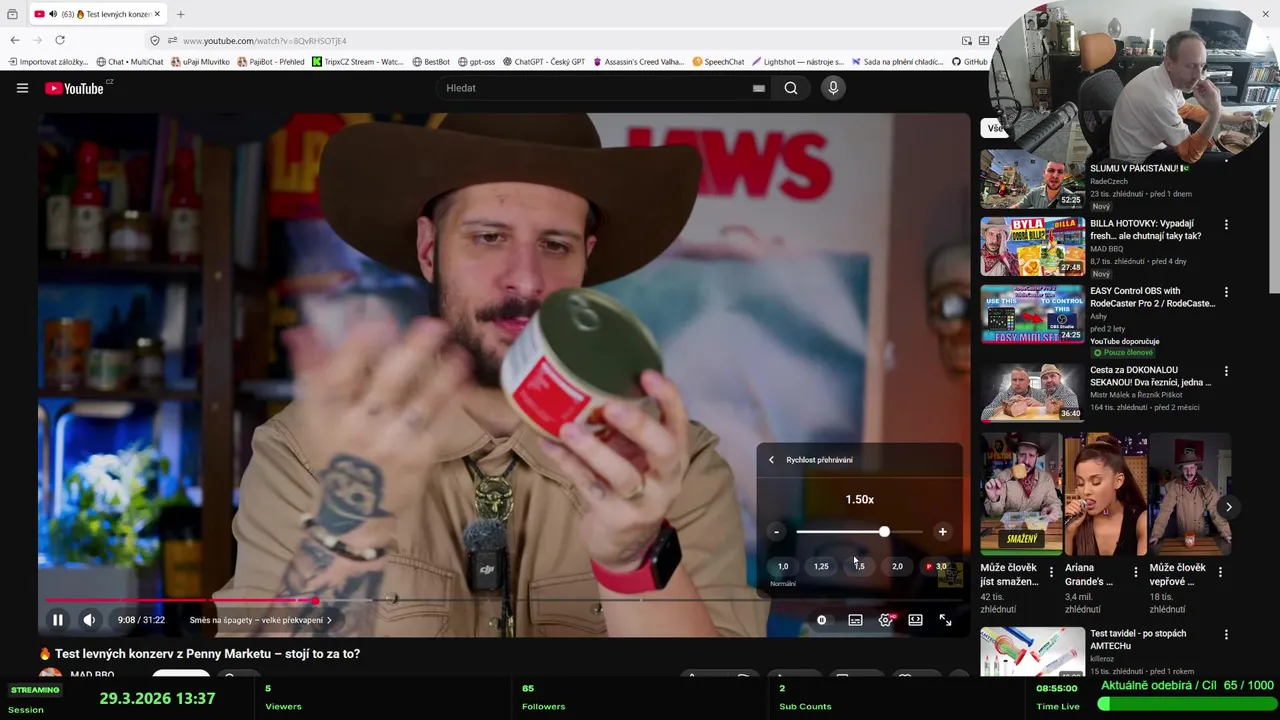Select the 1,25 speed preset
Screen dimensions: 1280x720
pyautogui.click(x=821, y=566)
